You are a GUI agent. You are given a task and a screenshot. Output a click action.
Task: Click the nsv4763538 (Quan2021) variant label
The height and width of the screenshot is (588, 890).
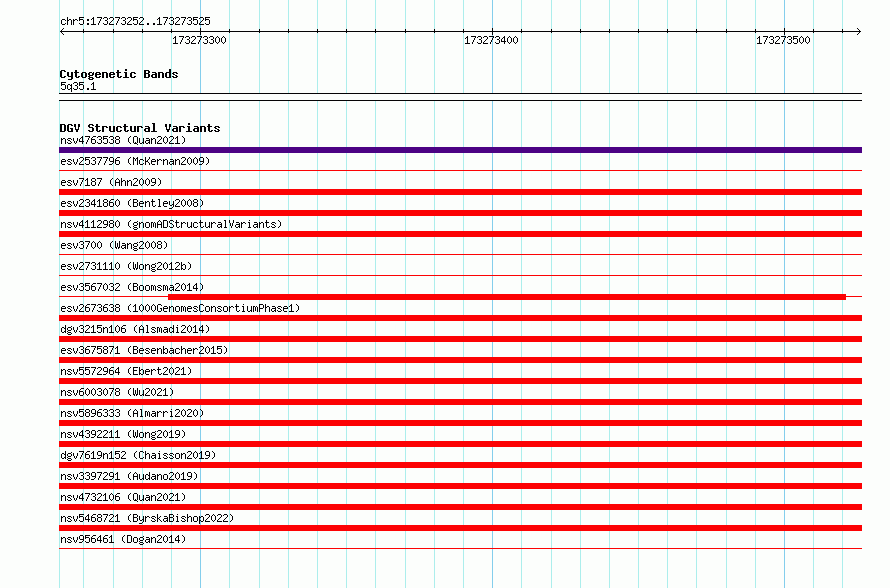pos(123,140)
